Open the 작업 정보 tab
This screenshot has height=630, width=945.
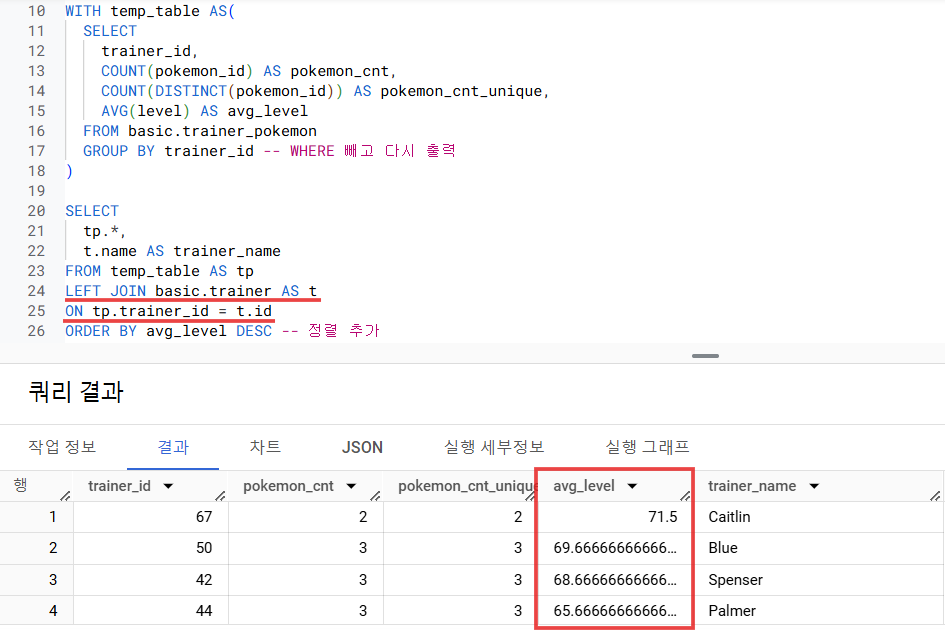coord(62,447)
